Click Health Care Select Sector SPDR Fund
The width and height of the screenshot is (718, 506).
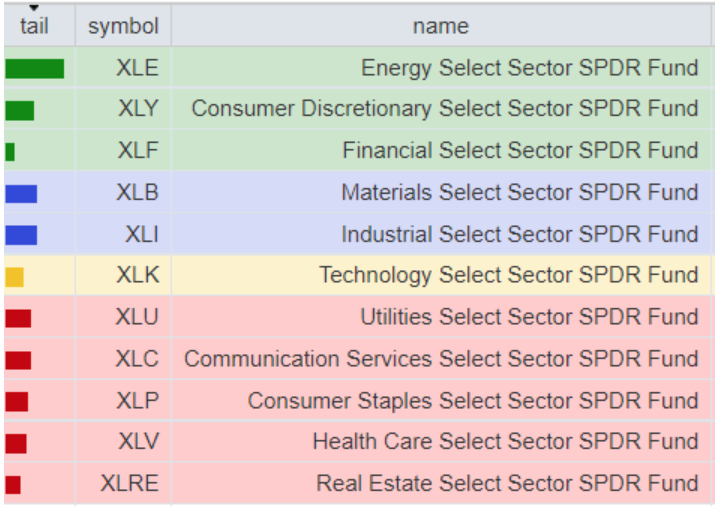[505, 442]
